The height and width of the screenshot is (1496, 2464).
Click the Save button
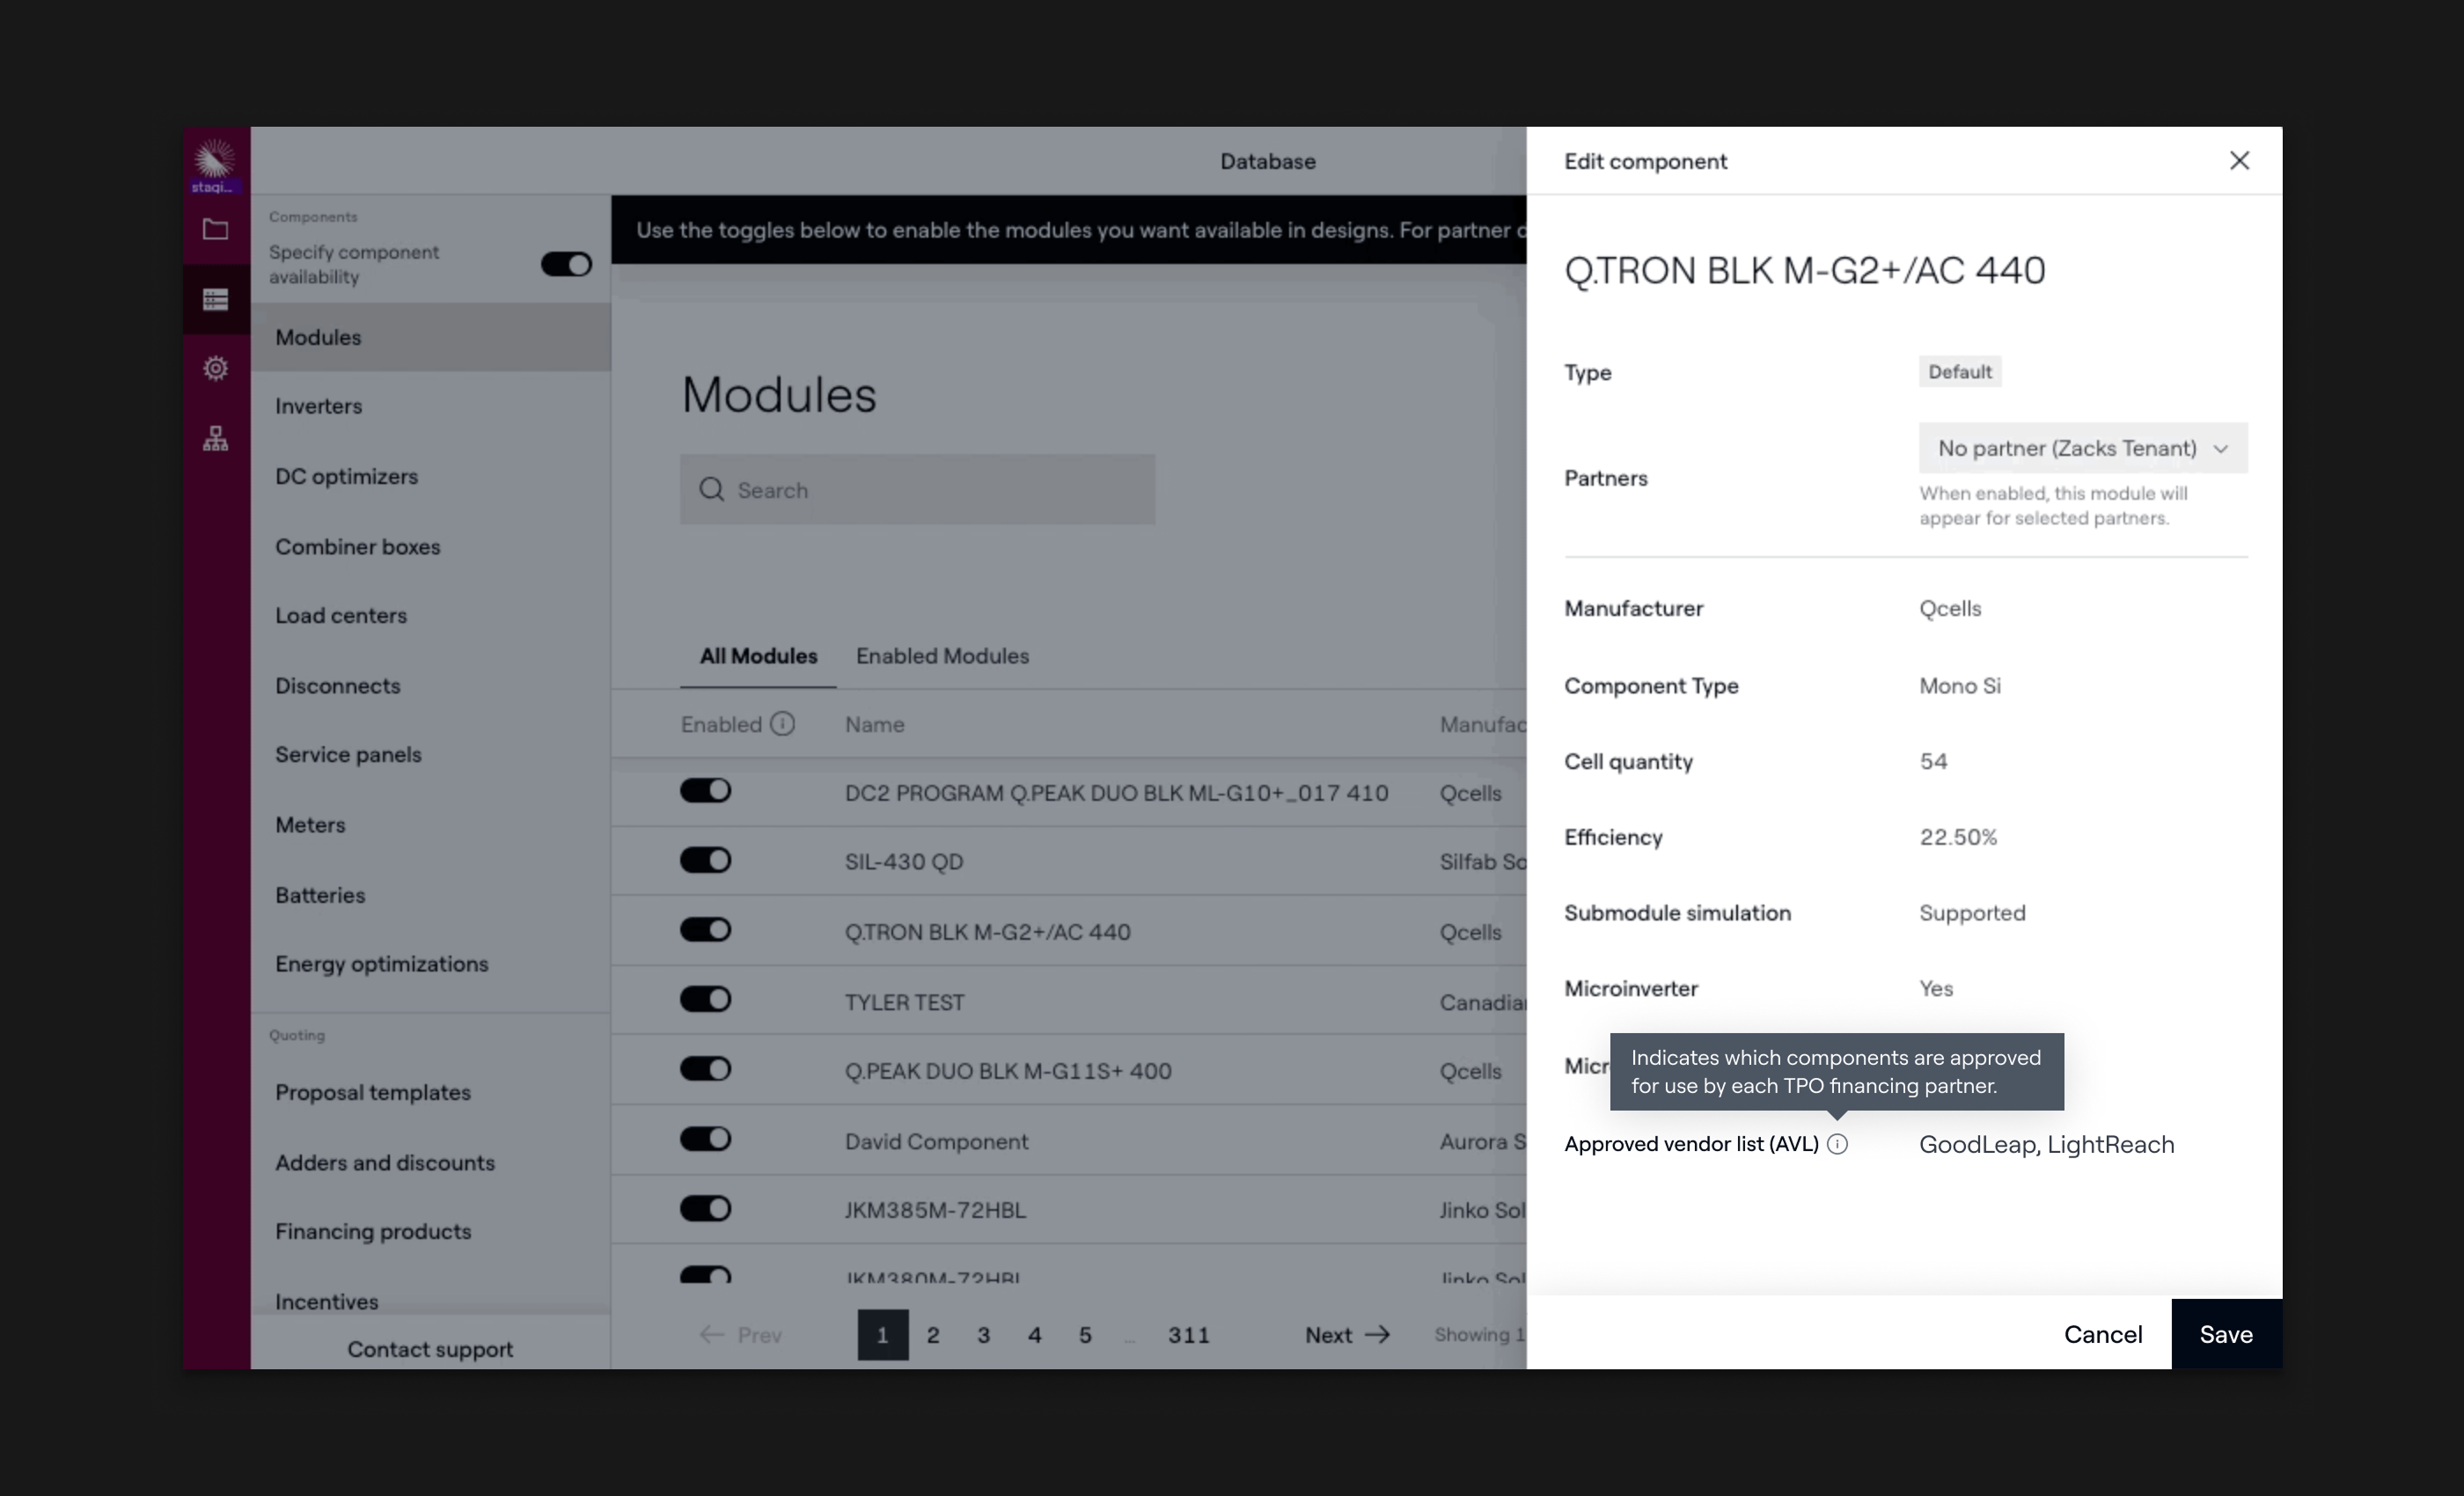pos(2225,1334)
